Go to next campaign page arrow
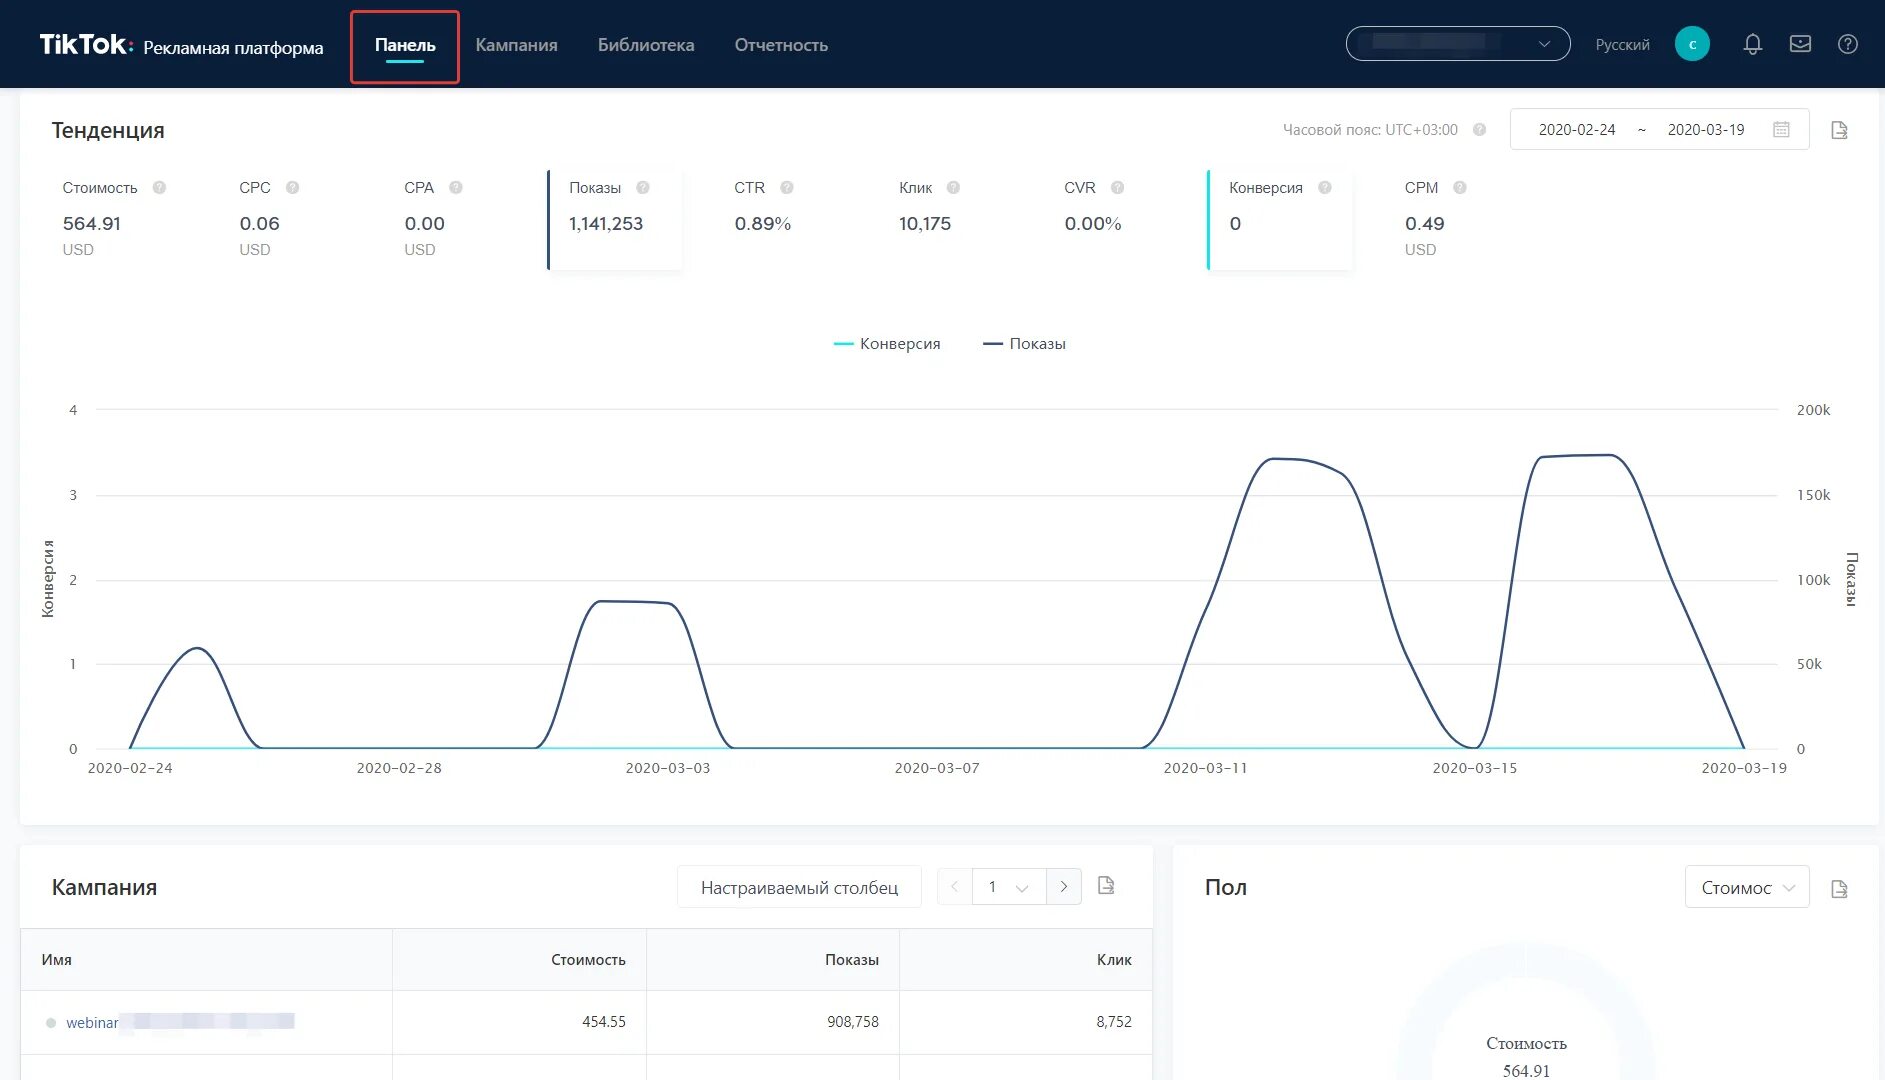 pyautogui.click(x=1064, y=887)
